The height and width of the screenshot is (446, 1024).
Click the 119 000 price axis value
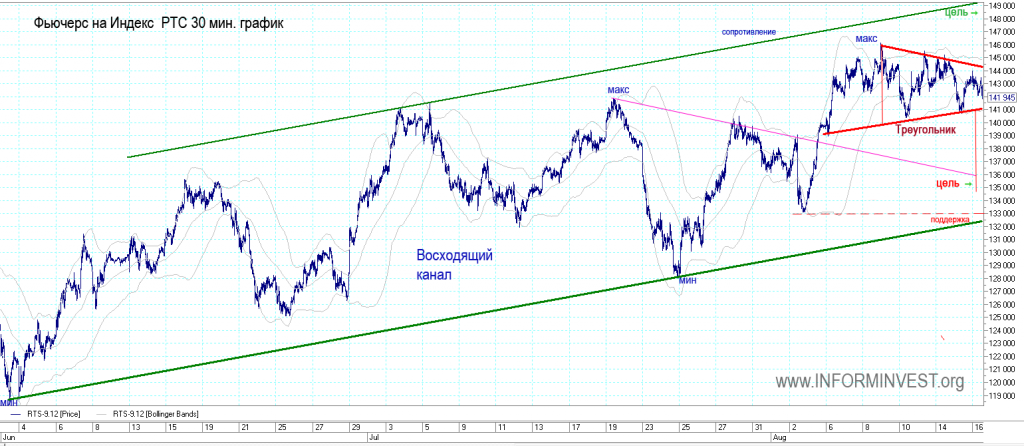[1002, 396]
